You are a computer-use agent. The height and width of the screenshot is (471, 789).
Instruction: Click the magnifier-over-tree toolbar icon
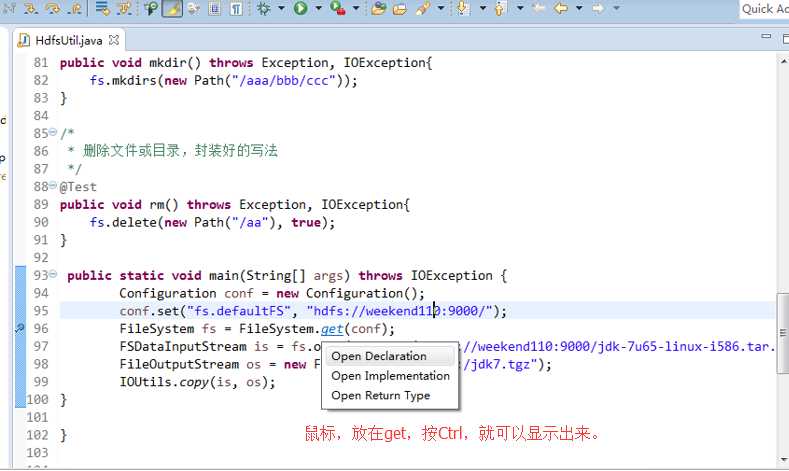click(x=150, y=8)
